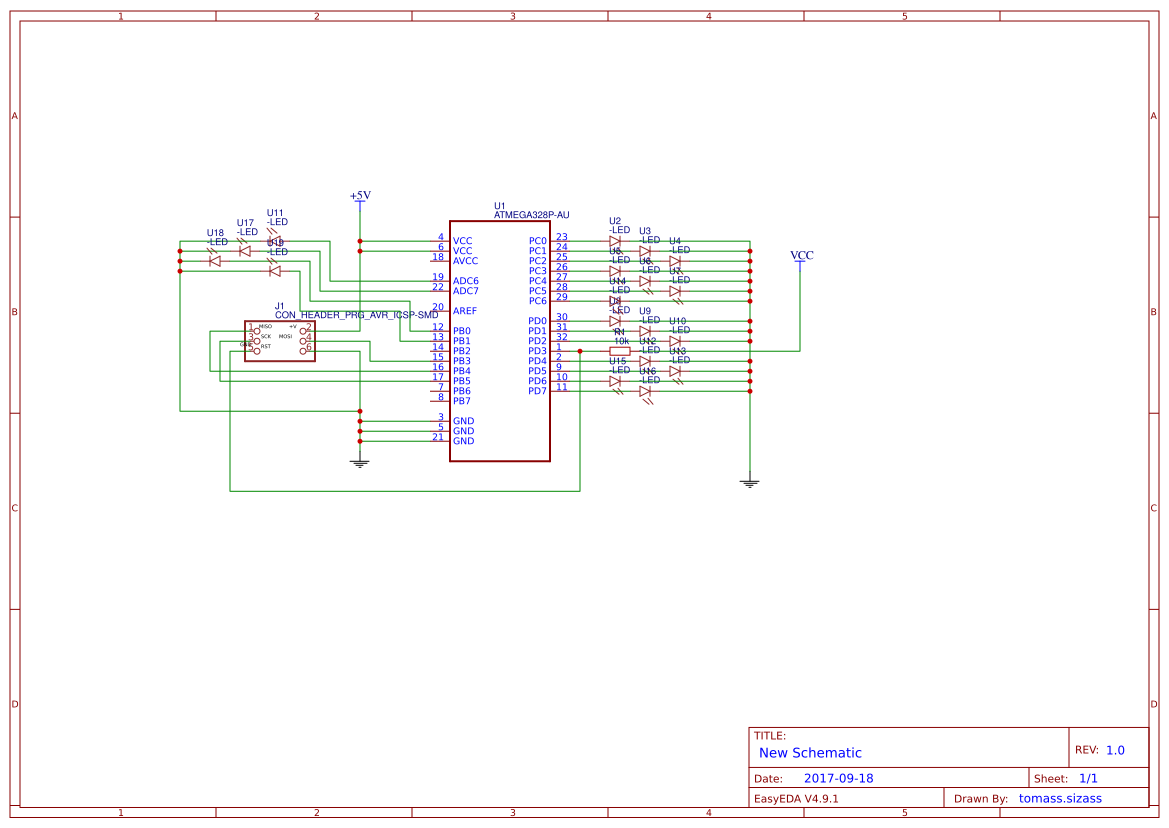Click the U17 designator label

[245, 223]
